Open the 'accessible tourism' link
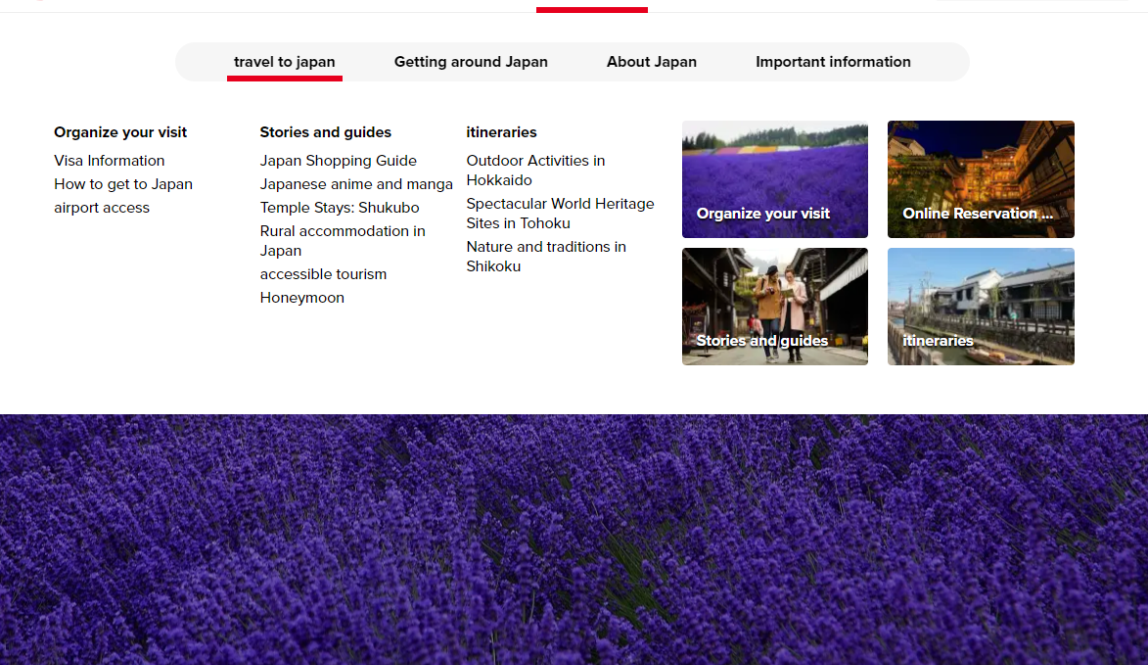Screen dimensions: 1148x665 coord(323,274)
